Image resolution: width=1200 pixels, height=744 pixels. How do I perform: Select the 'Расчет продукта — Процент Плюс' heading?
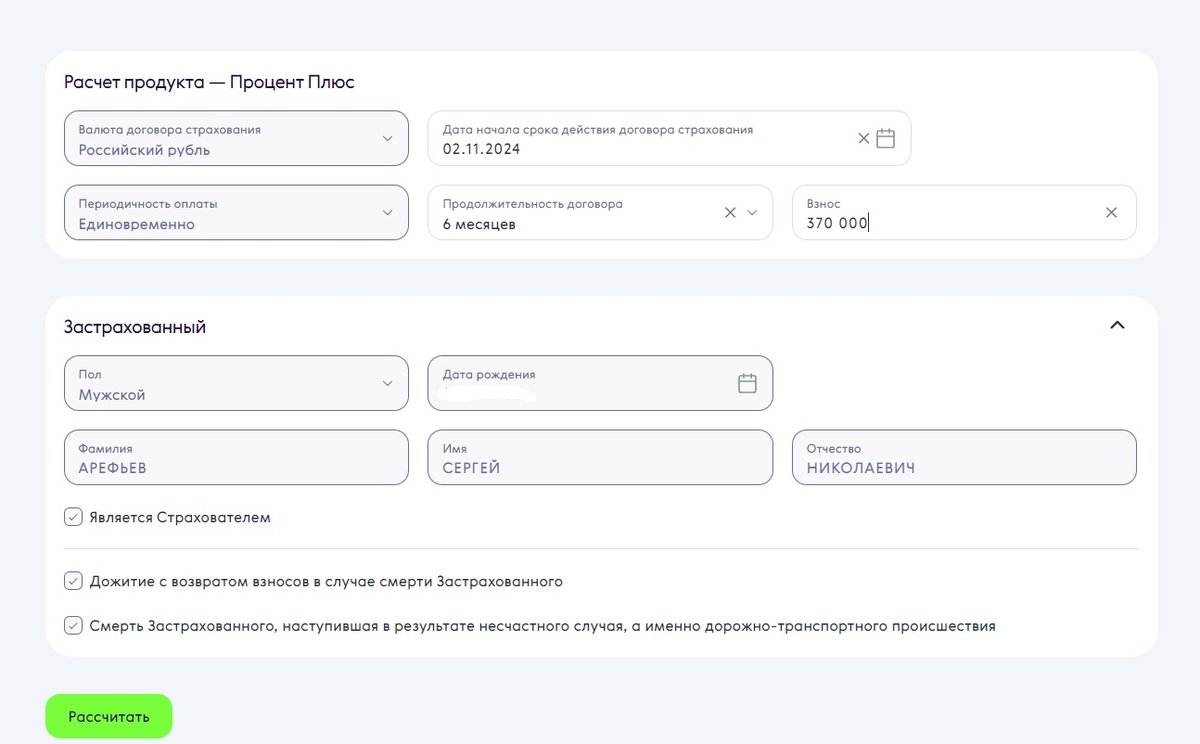point(208,81)
